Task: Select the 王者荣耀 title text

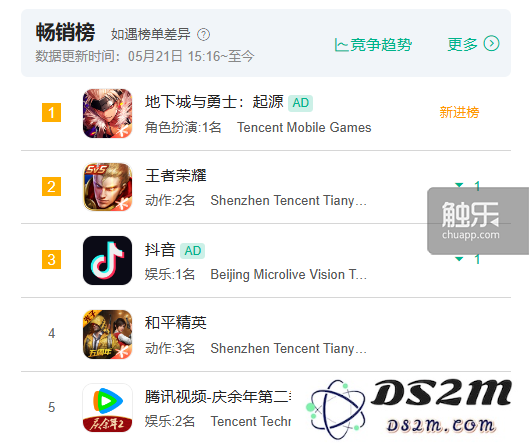Action: click(176, 175)
